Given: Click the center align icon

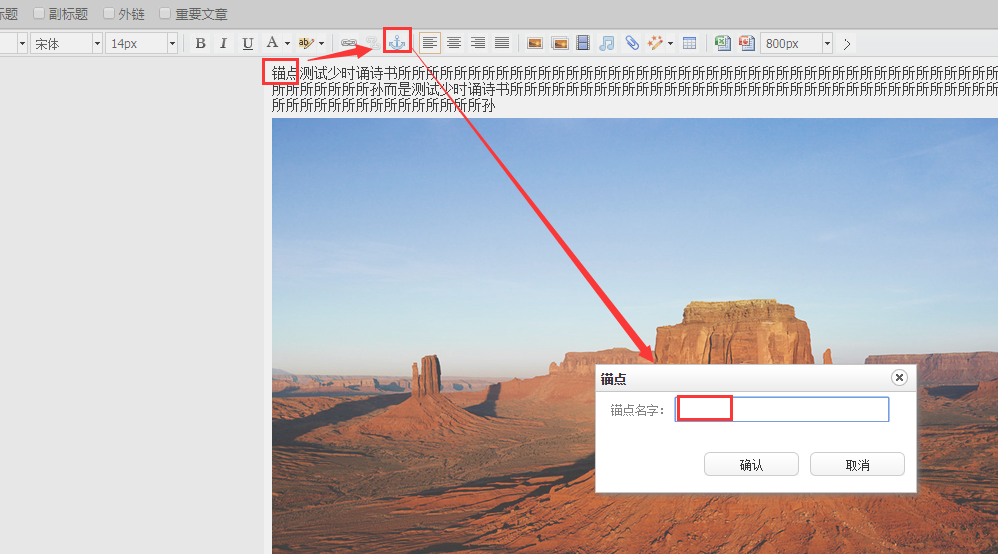Looking at the screenshot, I should pos(454,43).
